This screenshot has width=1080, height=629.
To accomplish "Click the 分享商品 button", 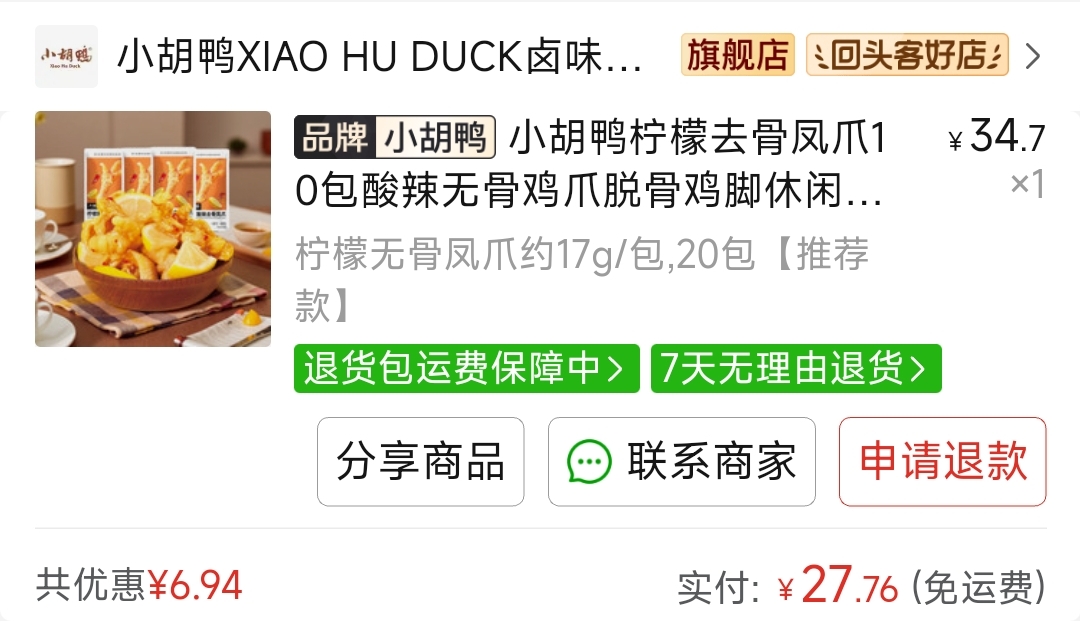I will coord(420,462).
